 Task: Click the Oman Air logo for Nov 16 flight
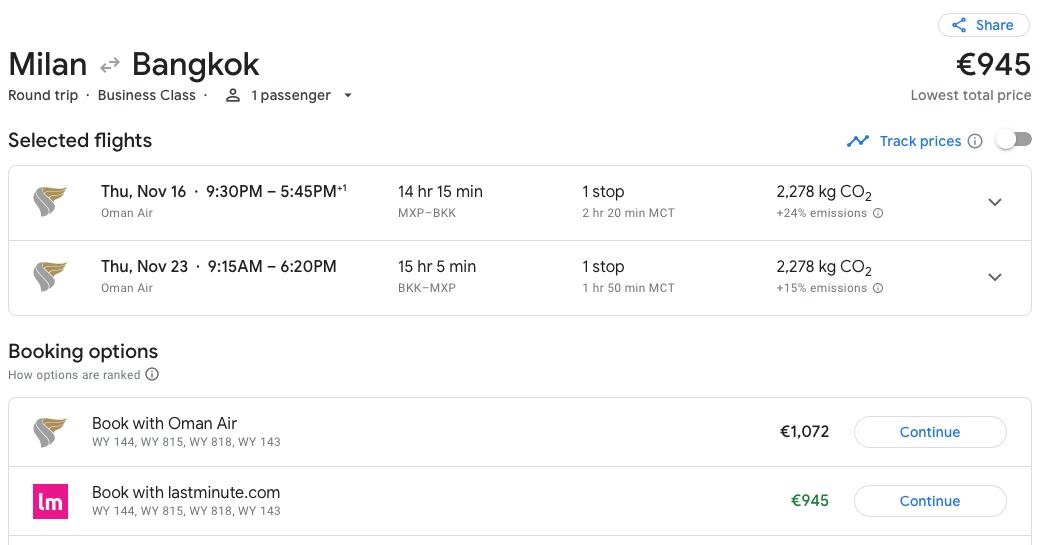point(51,201)
